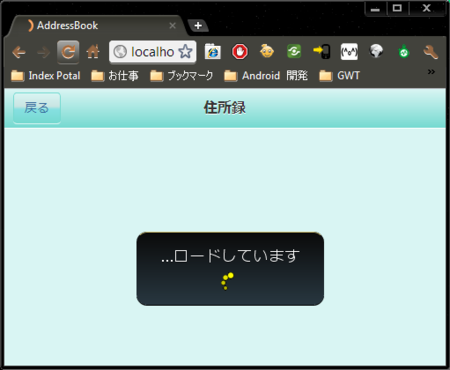450x370 pixels.
Task: Click the globe extension icon
Action: 376,51
